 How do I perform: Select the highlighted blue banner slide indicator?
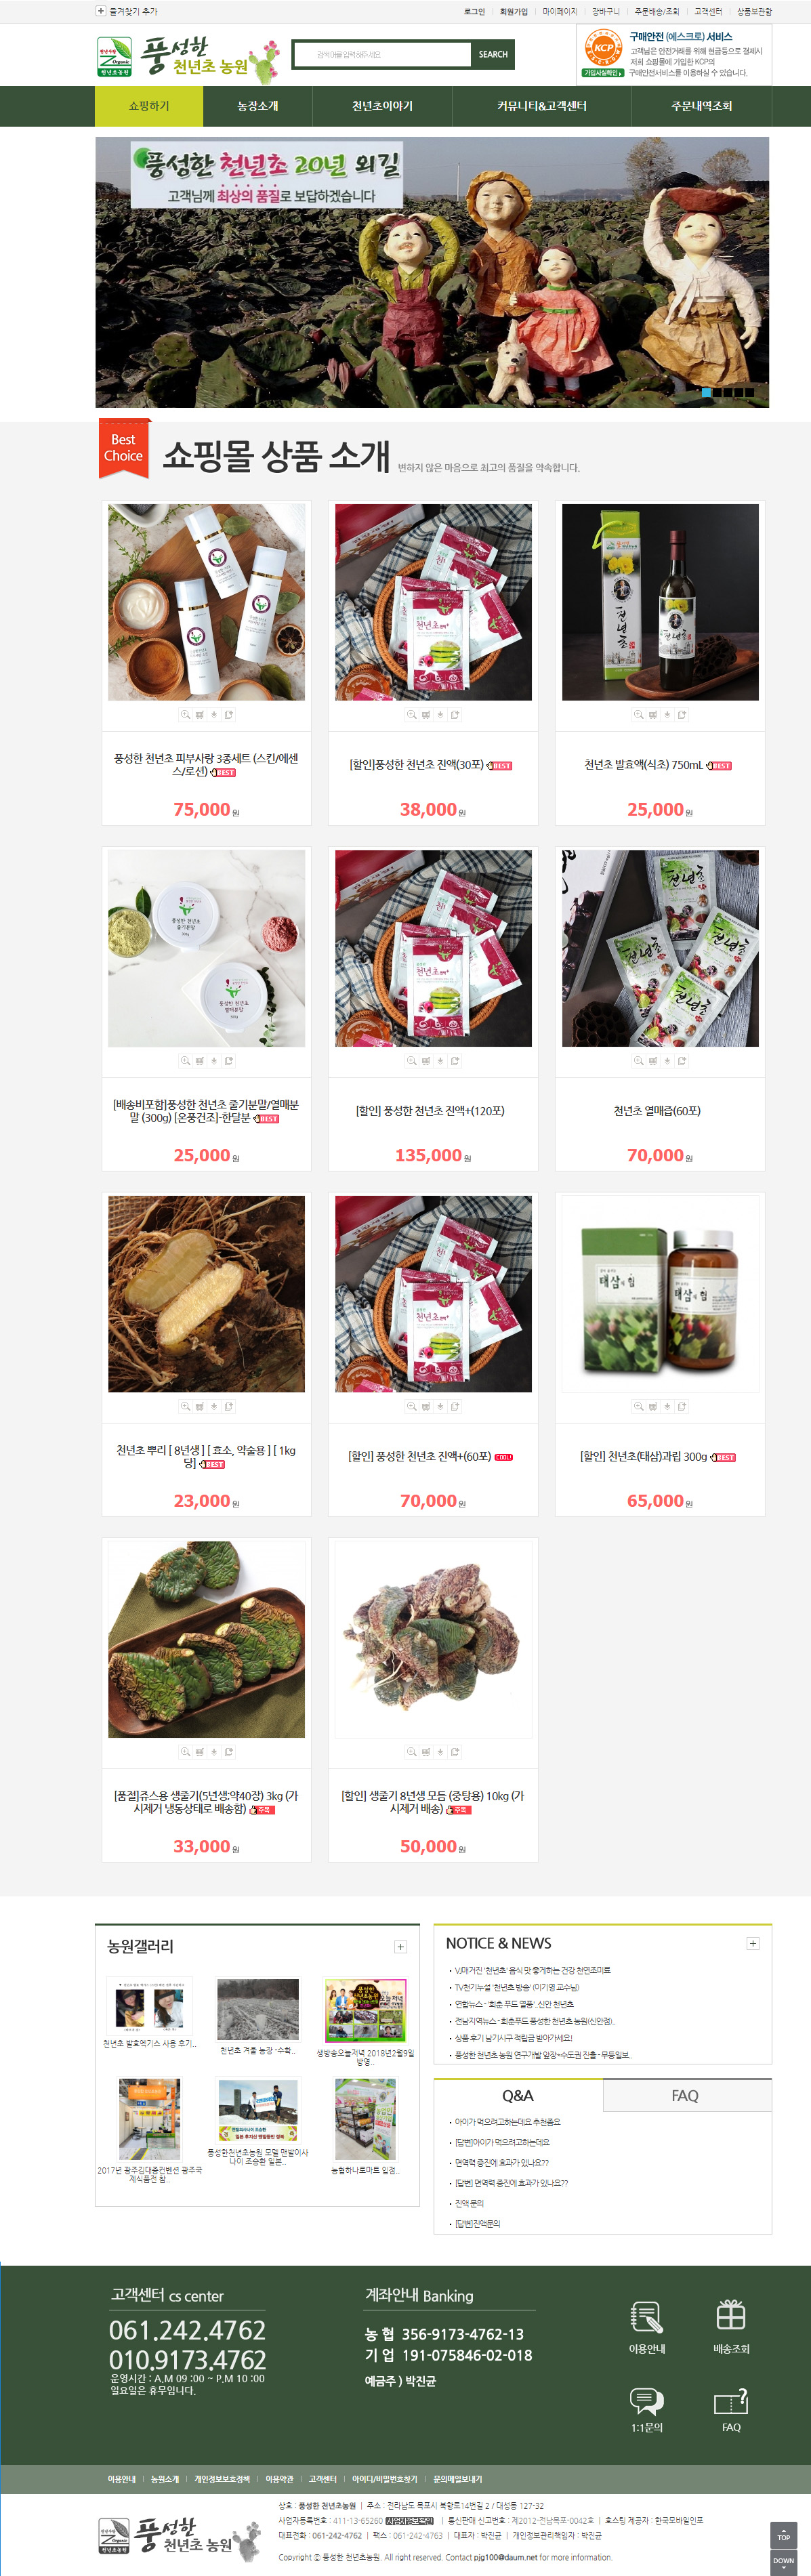click(707, 393)
